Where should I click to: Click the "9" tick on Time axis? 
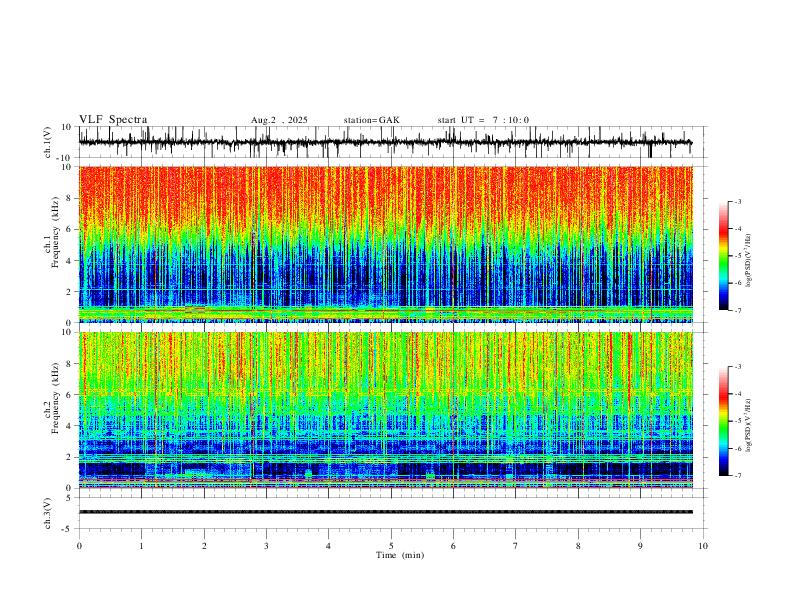click(x=640, y=546)
